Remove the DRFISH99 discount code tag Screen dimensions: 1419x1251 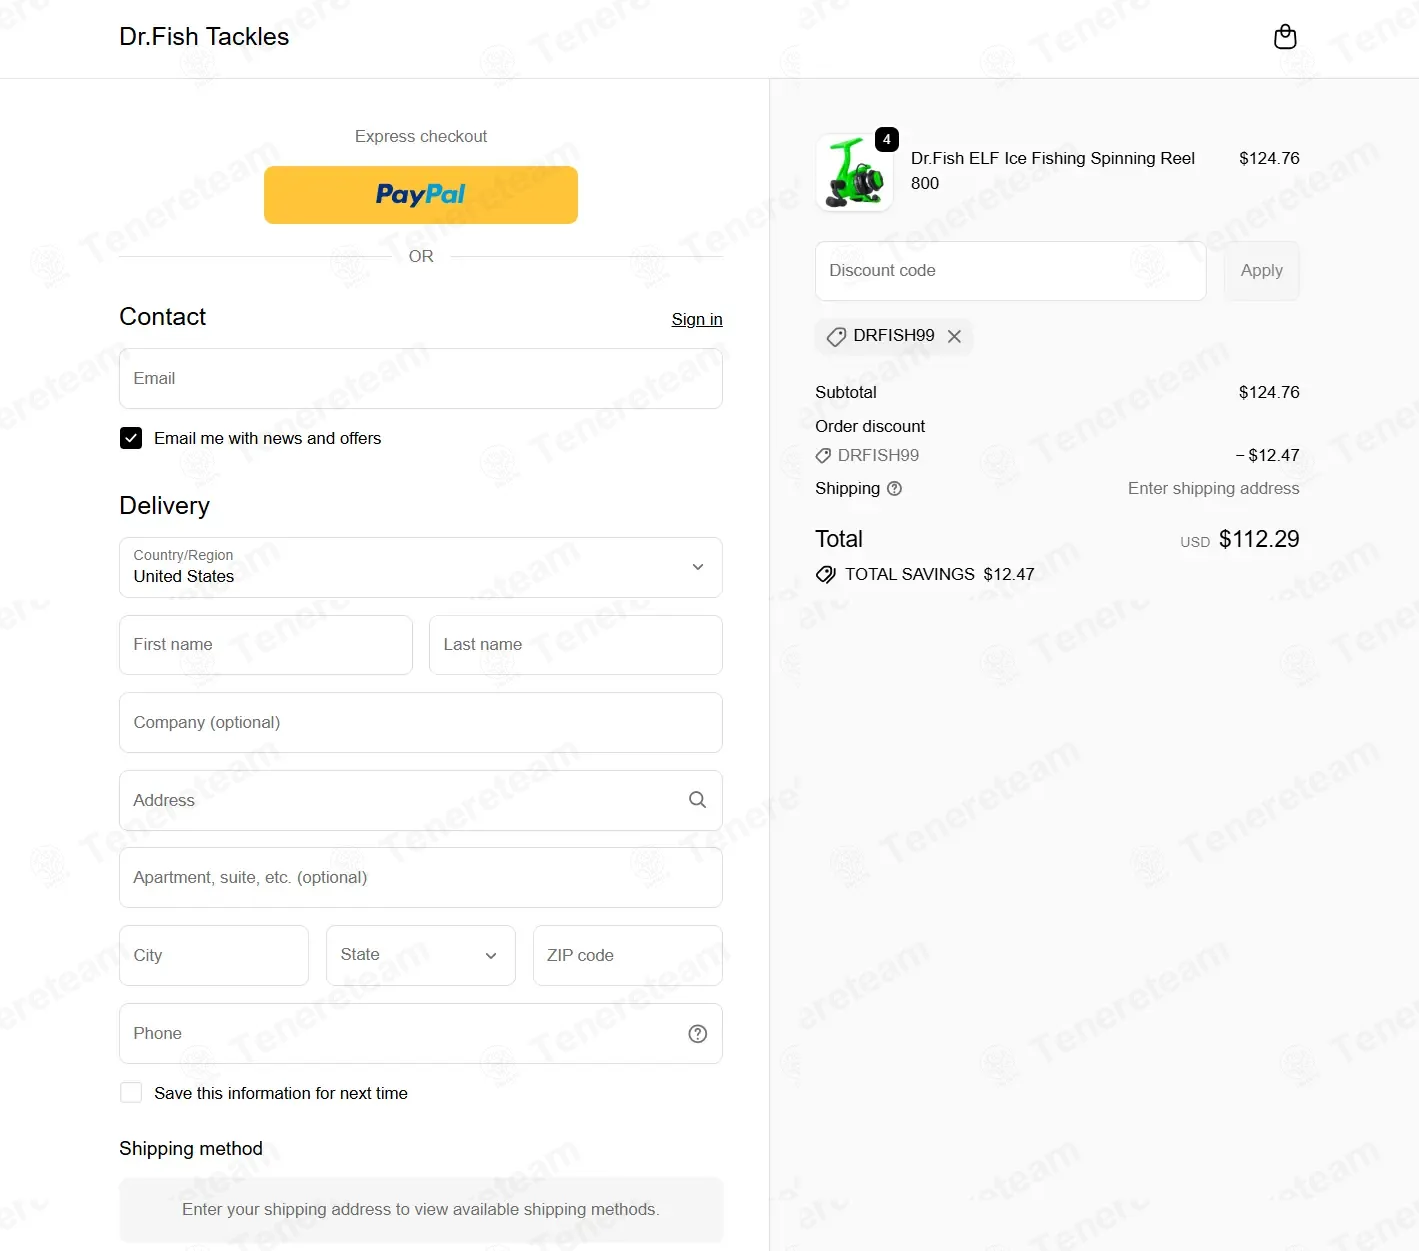(954, 336)
